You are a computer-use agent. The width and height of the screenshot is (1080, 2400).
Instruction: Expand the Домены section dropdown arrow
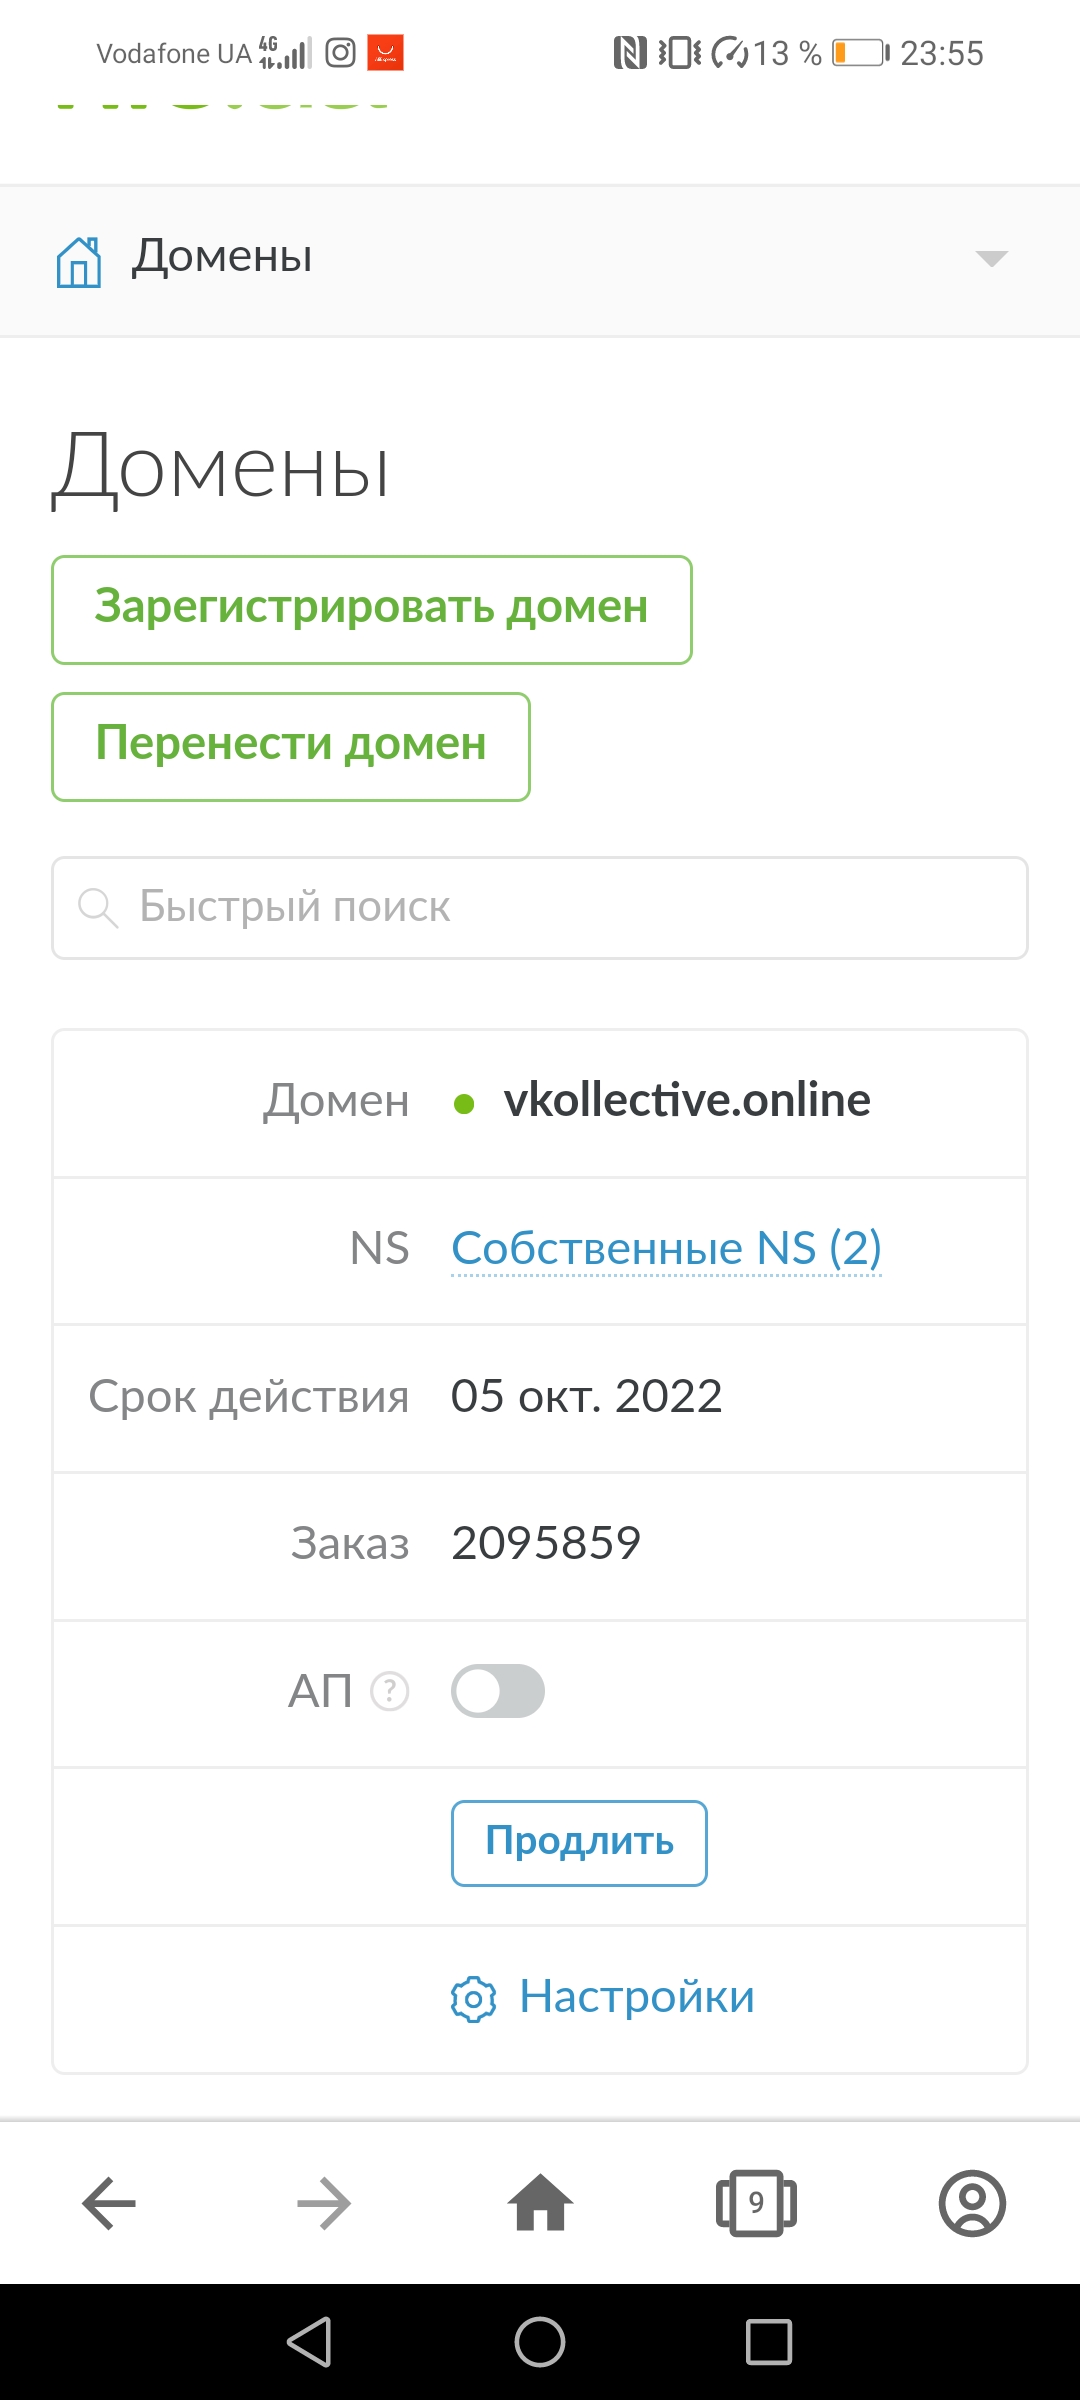(x=991, y=259)
